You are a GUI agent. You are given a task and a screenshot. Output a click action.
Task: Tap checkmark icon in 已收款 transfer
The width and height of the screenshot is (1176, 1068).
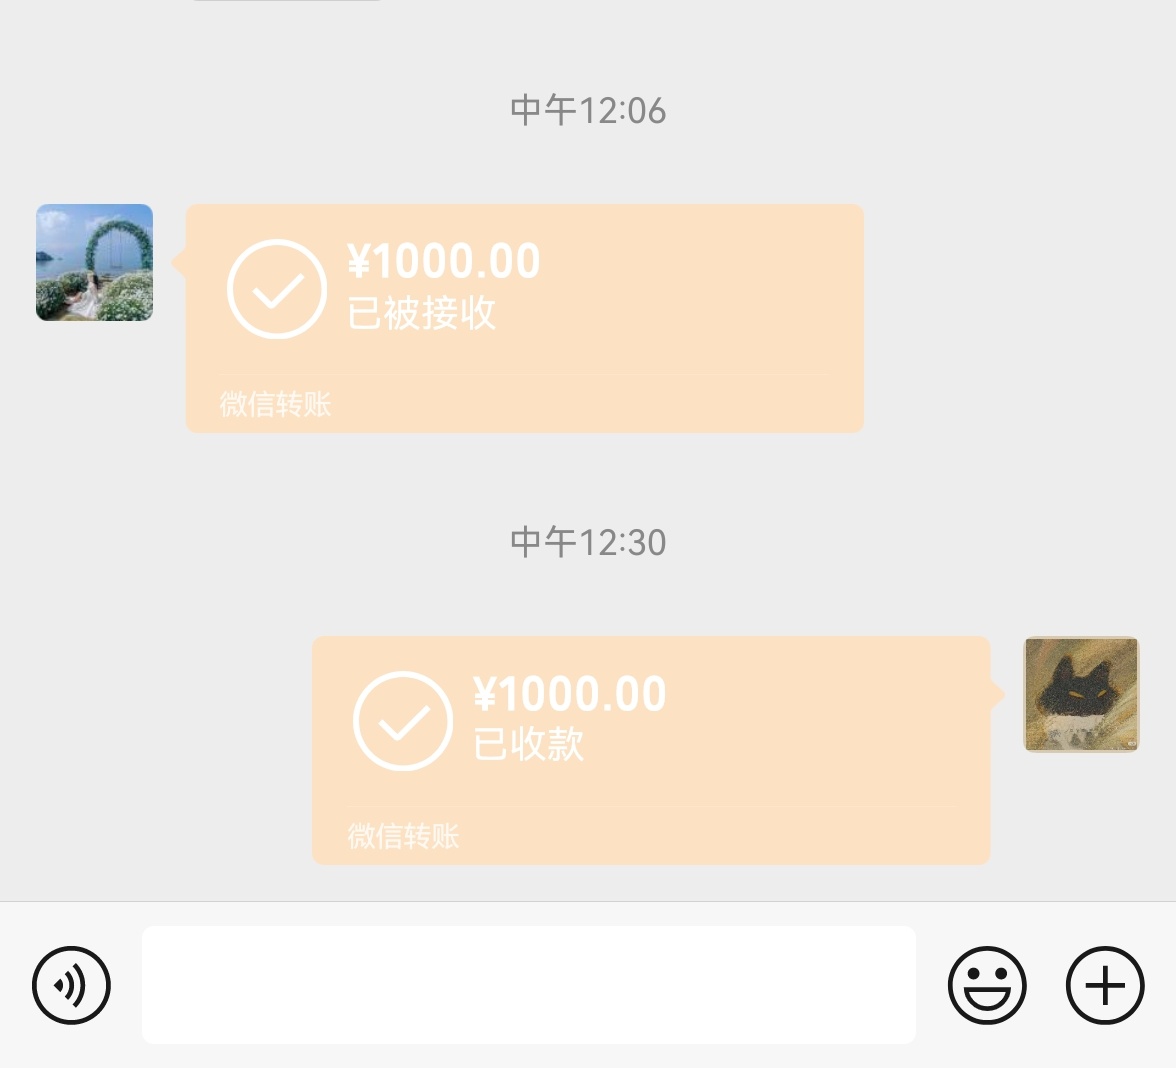403,721
